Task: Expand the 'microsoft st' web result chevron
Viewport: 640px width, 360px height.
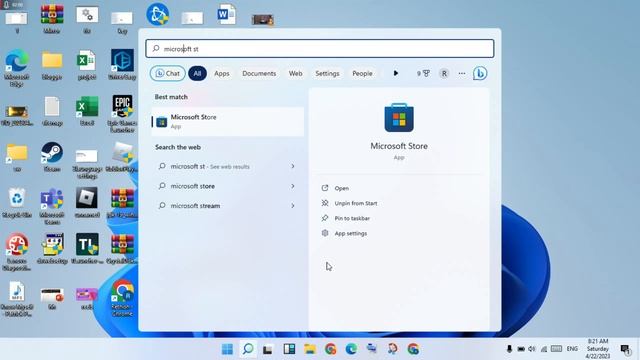Action: (293, 166)
